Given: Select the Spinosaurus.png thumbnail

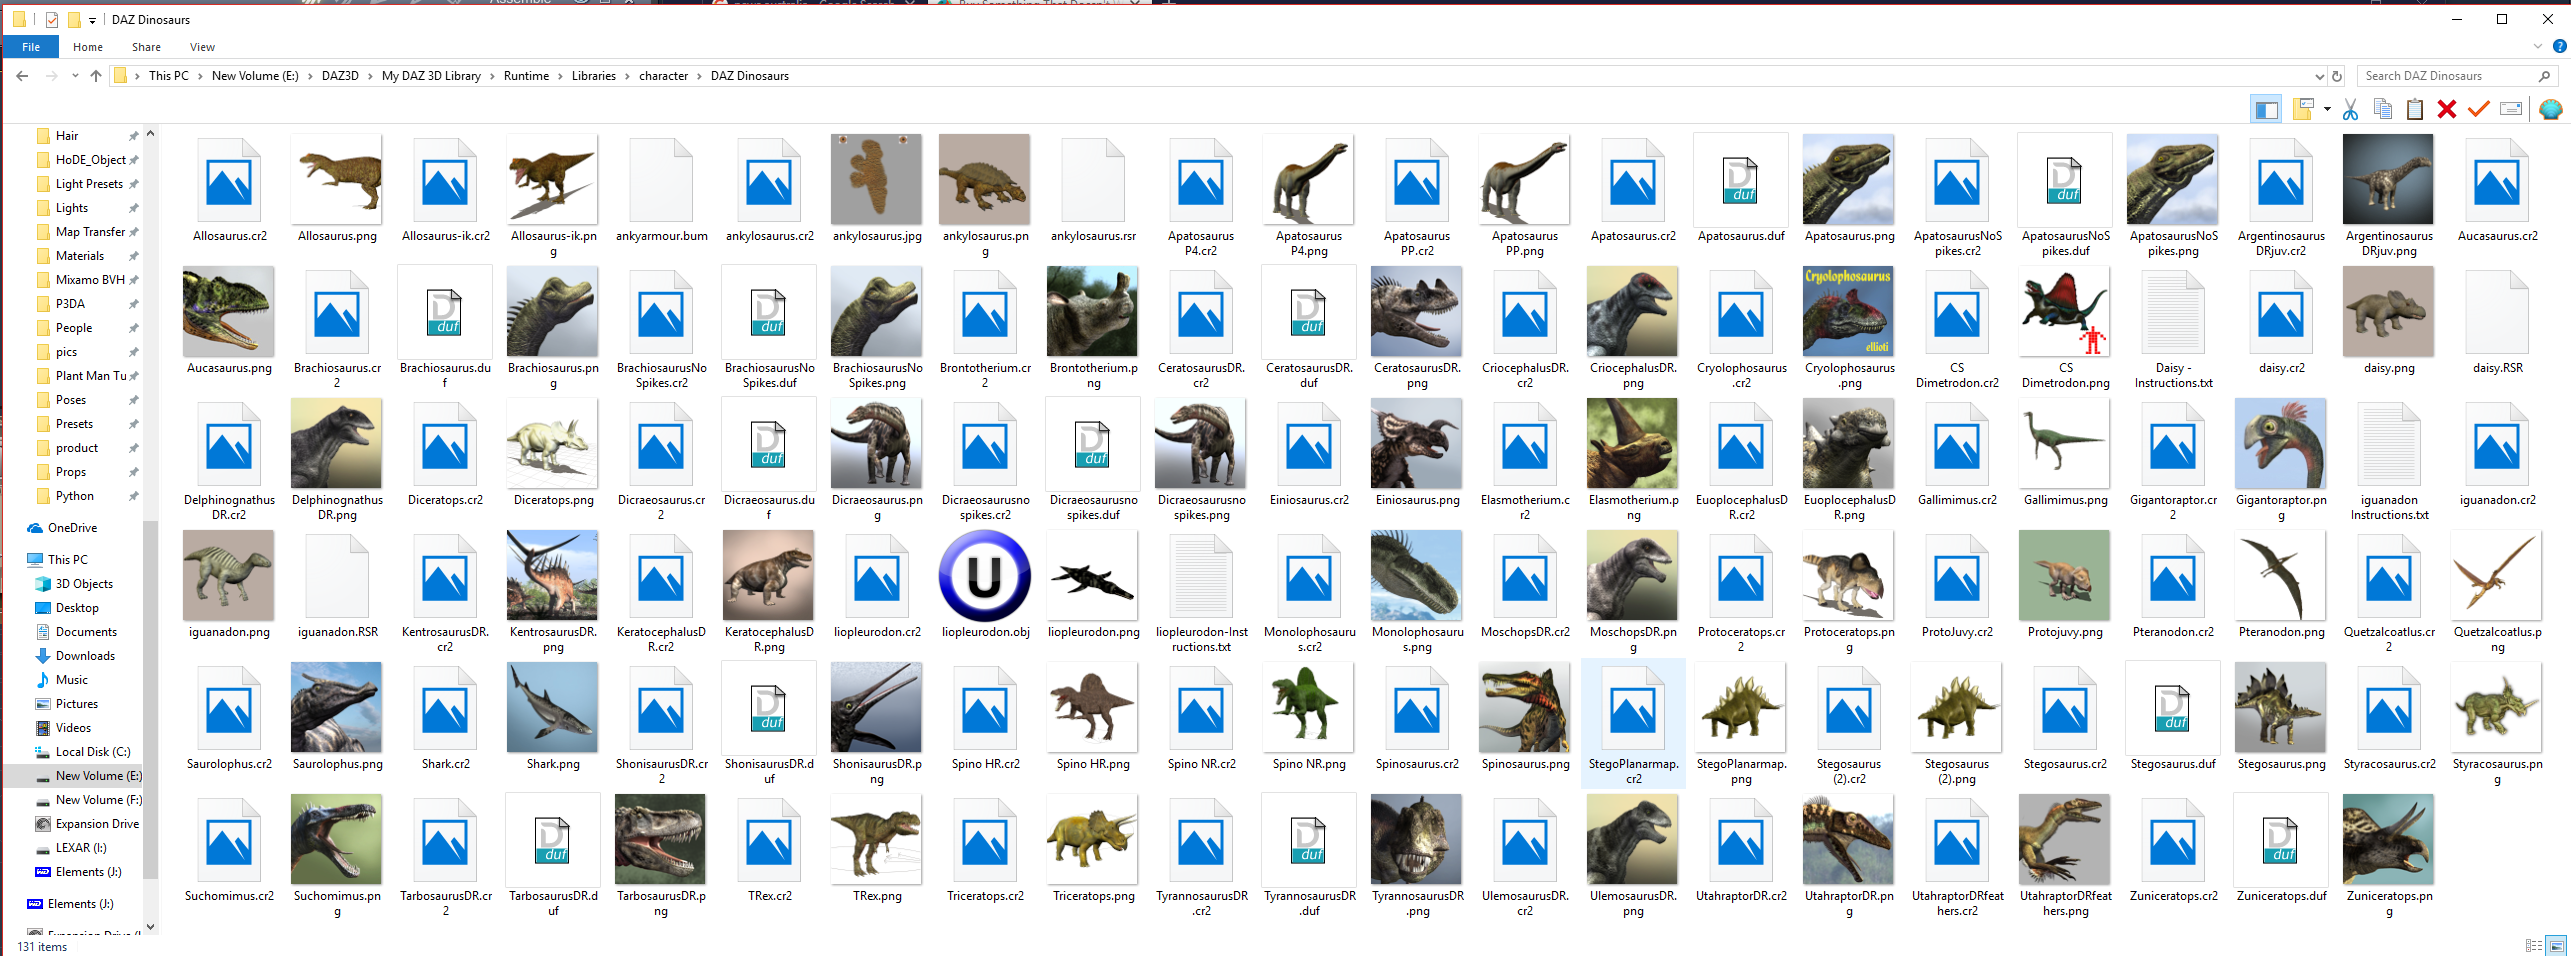Looking at the screenshot, I should tap(1525, 708).
